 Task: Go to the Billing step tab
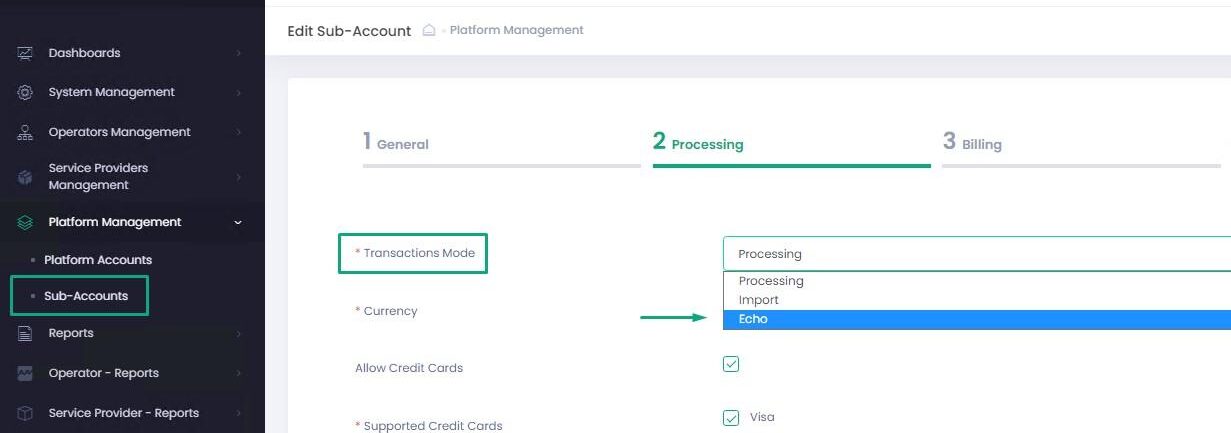(973, 144)
